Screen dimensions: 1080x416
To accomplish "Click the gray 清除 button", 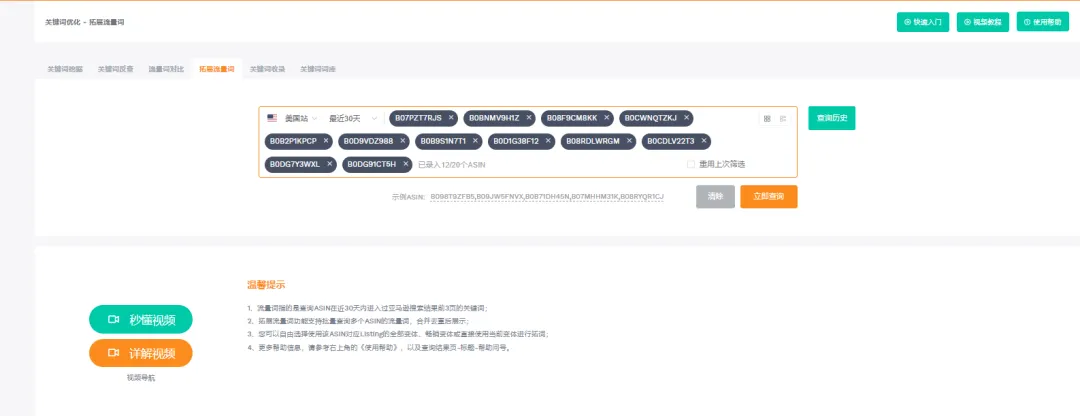I will click(x=715, y=196).
